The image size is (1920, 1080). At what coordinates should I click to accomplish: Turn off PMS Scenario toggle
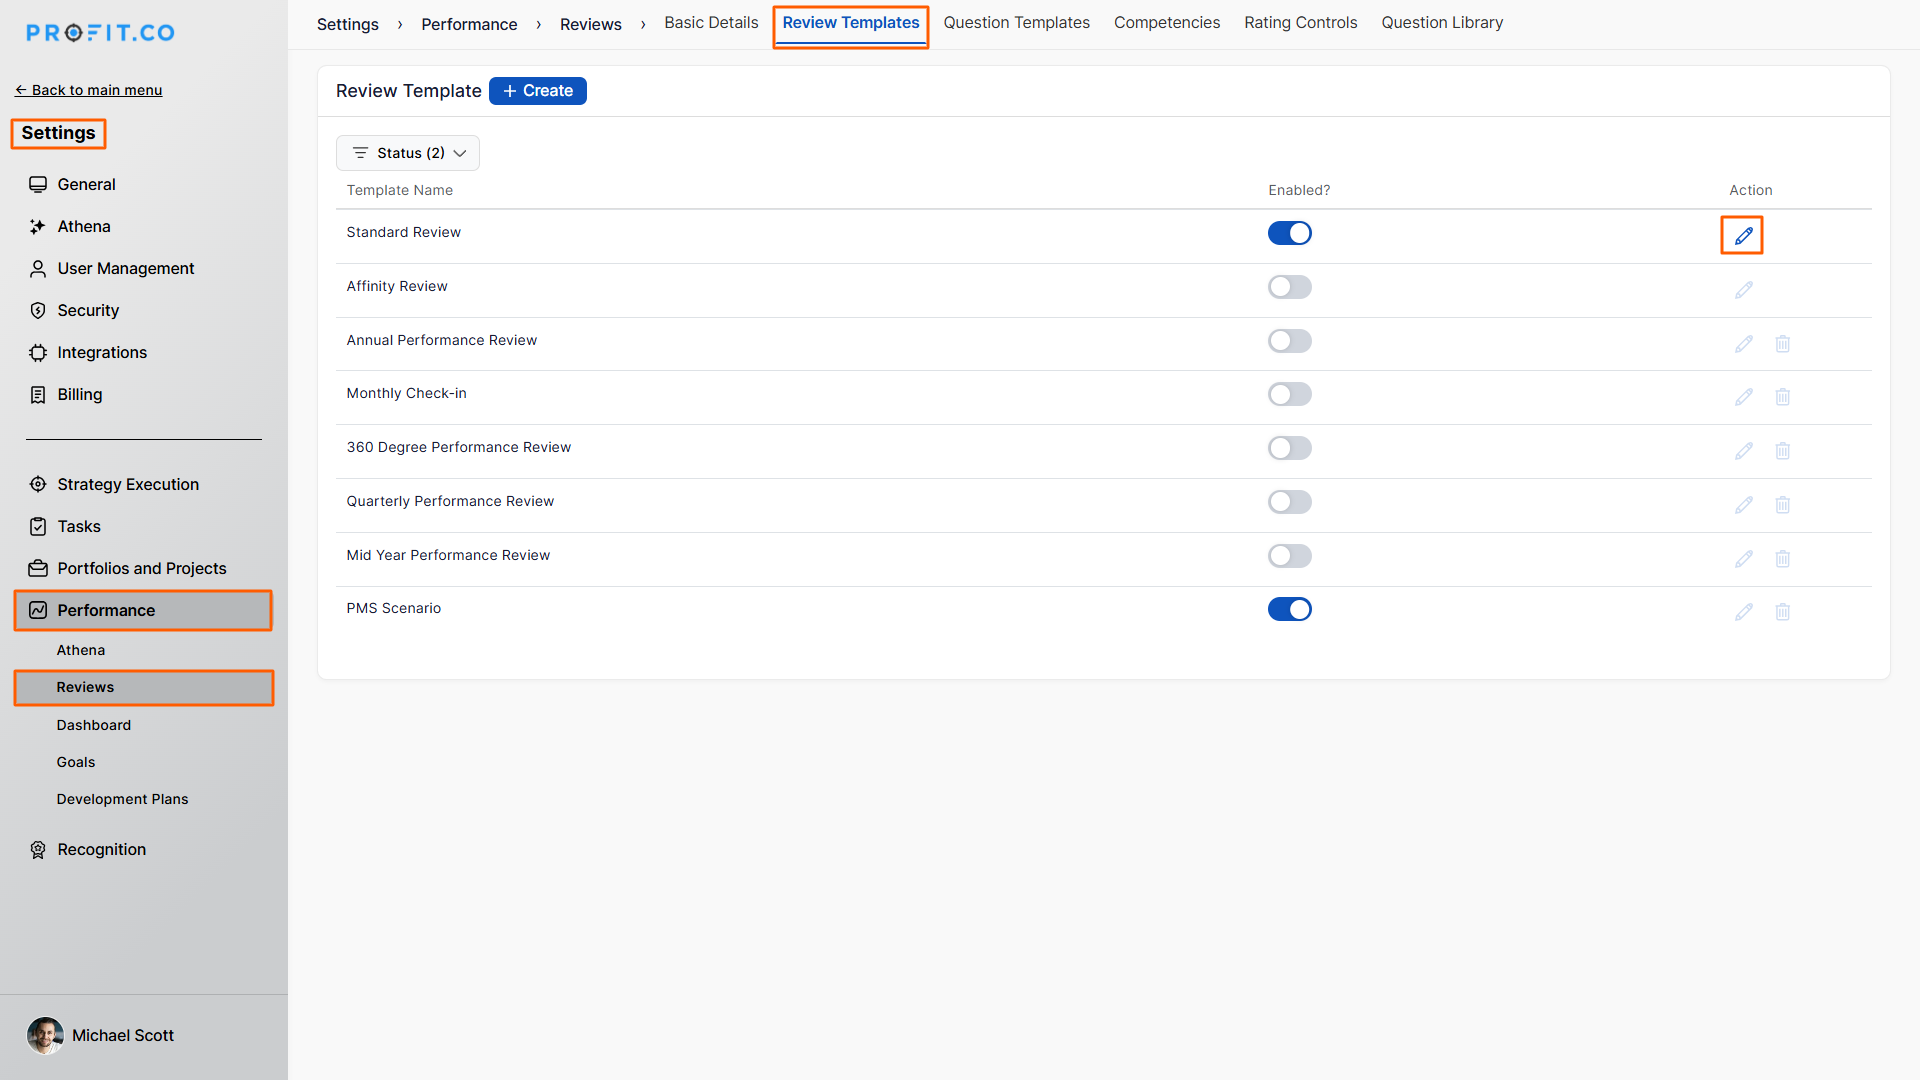(1289, 609)
